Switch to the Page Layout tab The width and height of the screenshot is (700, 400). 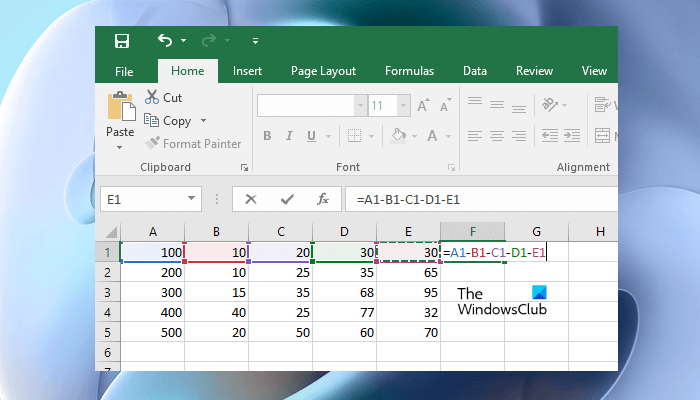(x=323, y=71)
